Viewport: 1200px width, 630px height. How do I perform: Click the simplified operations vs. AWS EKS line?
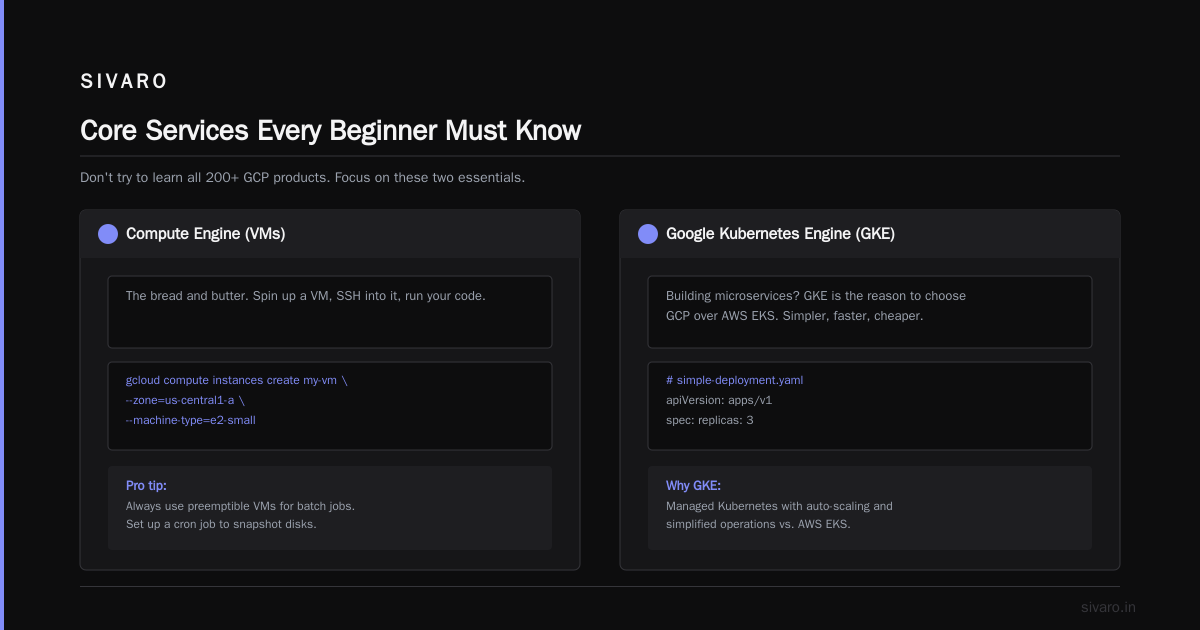click(x=758, y=524)
